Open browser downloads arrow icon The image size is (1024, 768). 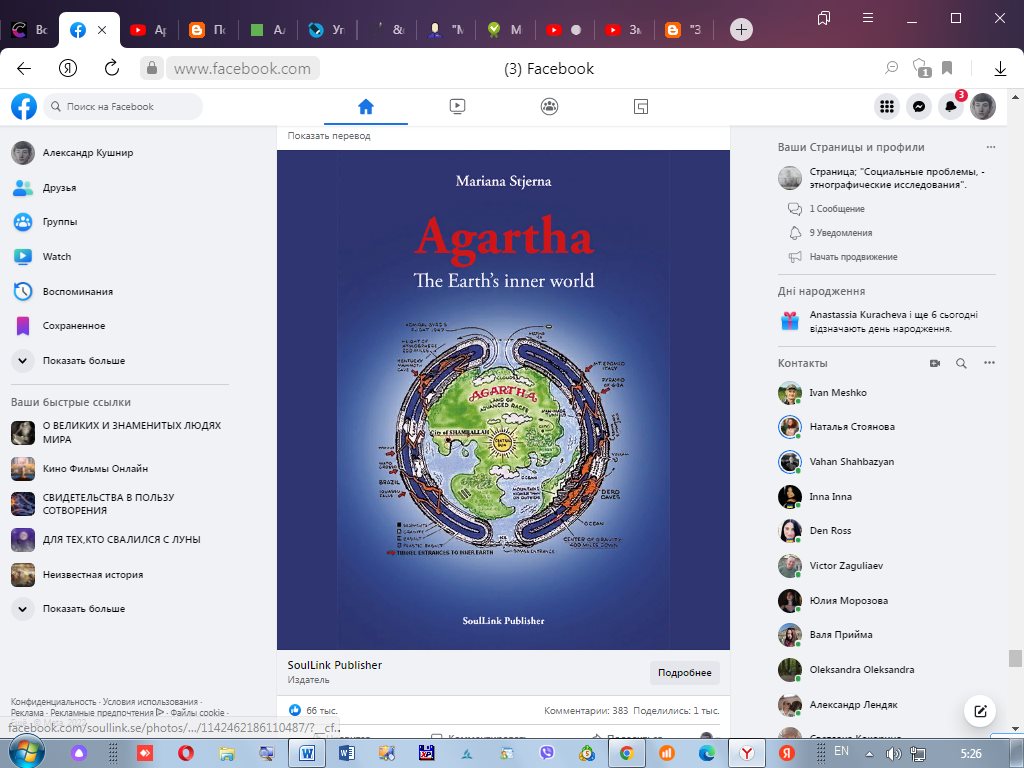[1000, 68]
